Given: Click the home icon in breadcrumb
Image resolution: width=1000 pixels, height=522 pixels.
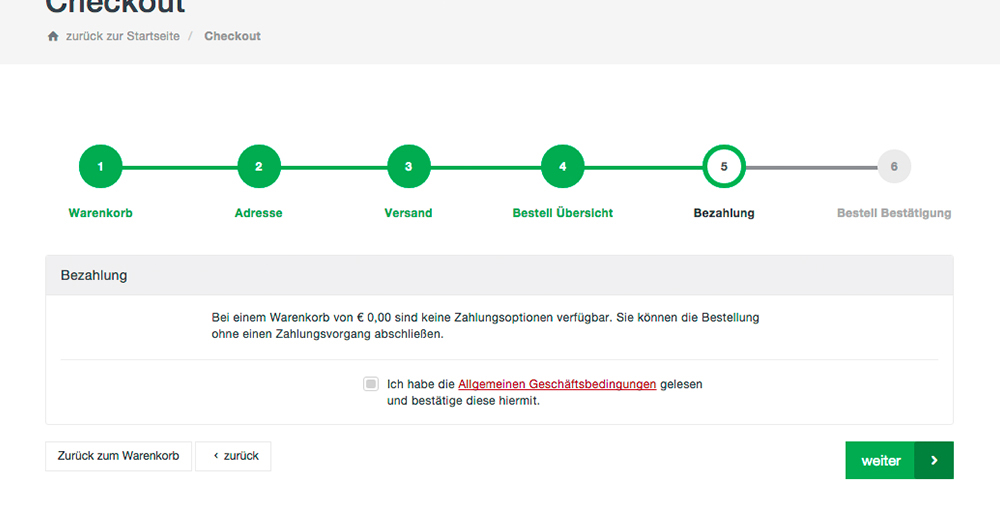Looking at the screenshot, I should [x=53, y=36].
